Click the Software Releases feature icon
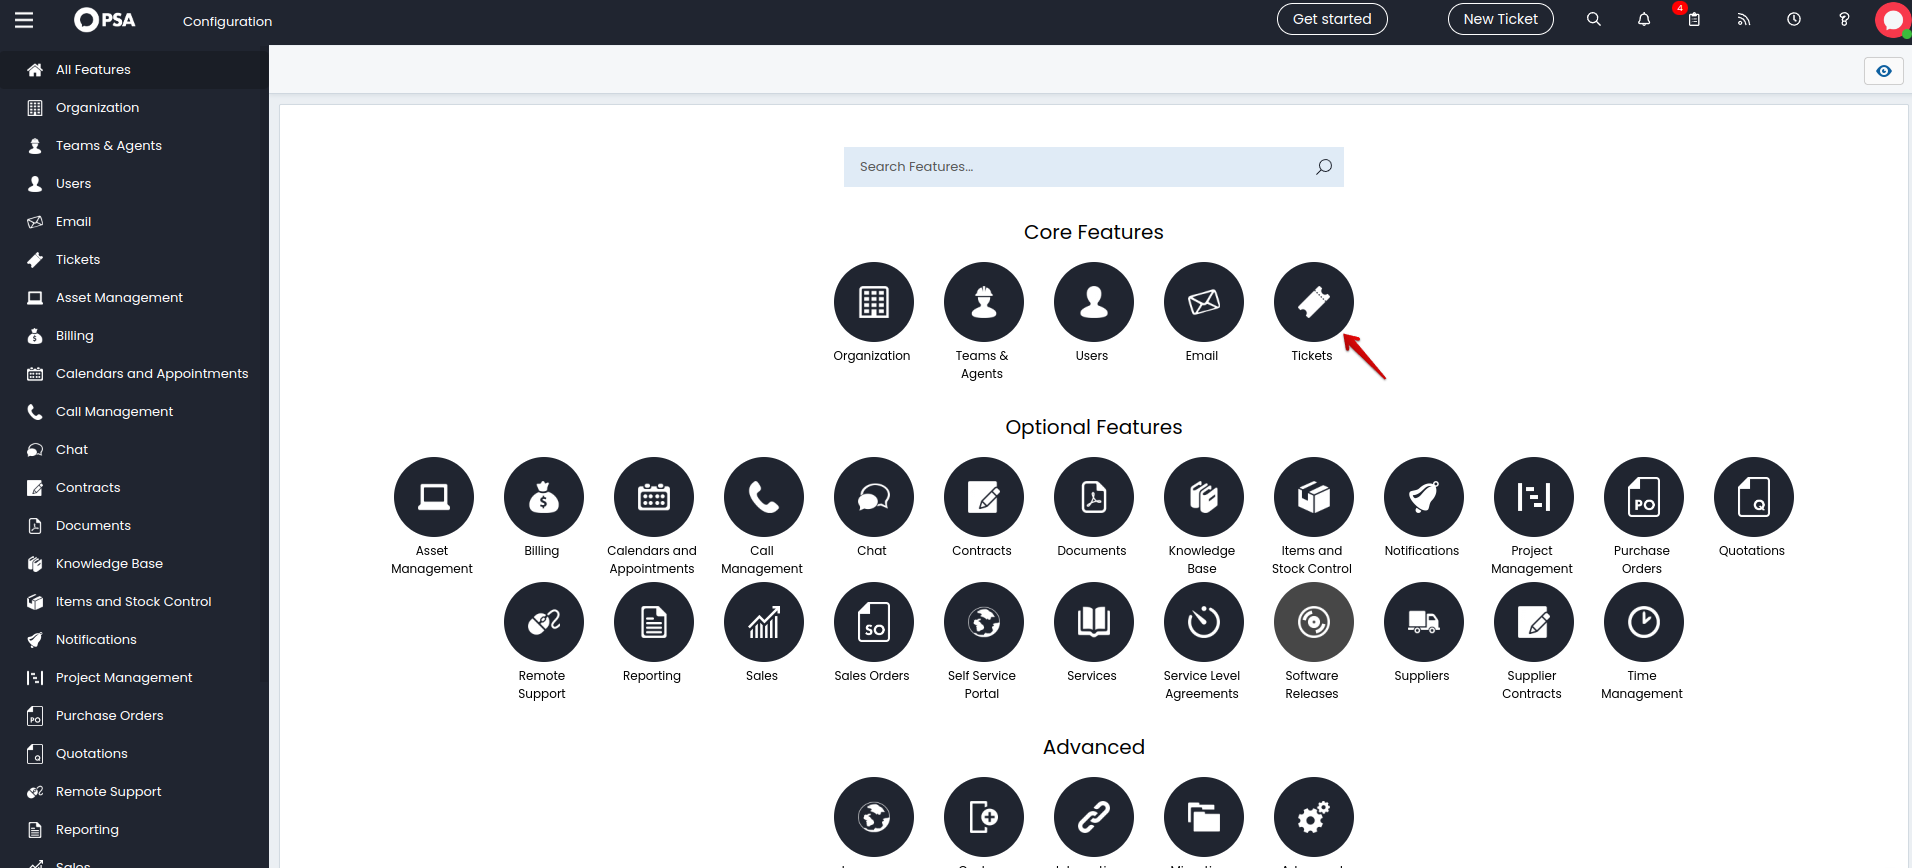 [1313, 622]
